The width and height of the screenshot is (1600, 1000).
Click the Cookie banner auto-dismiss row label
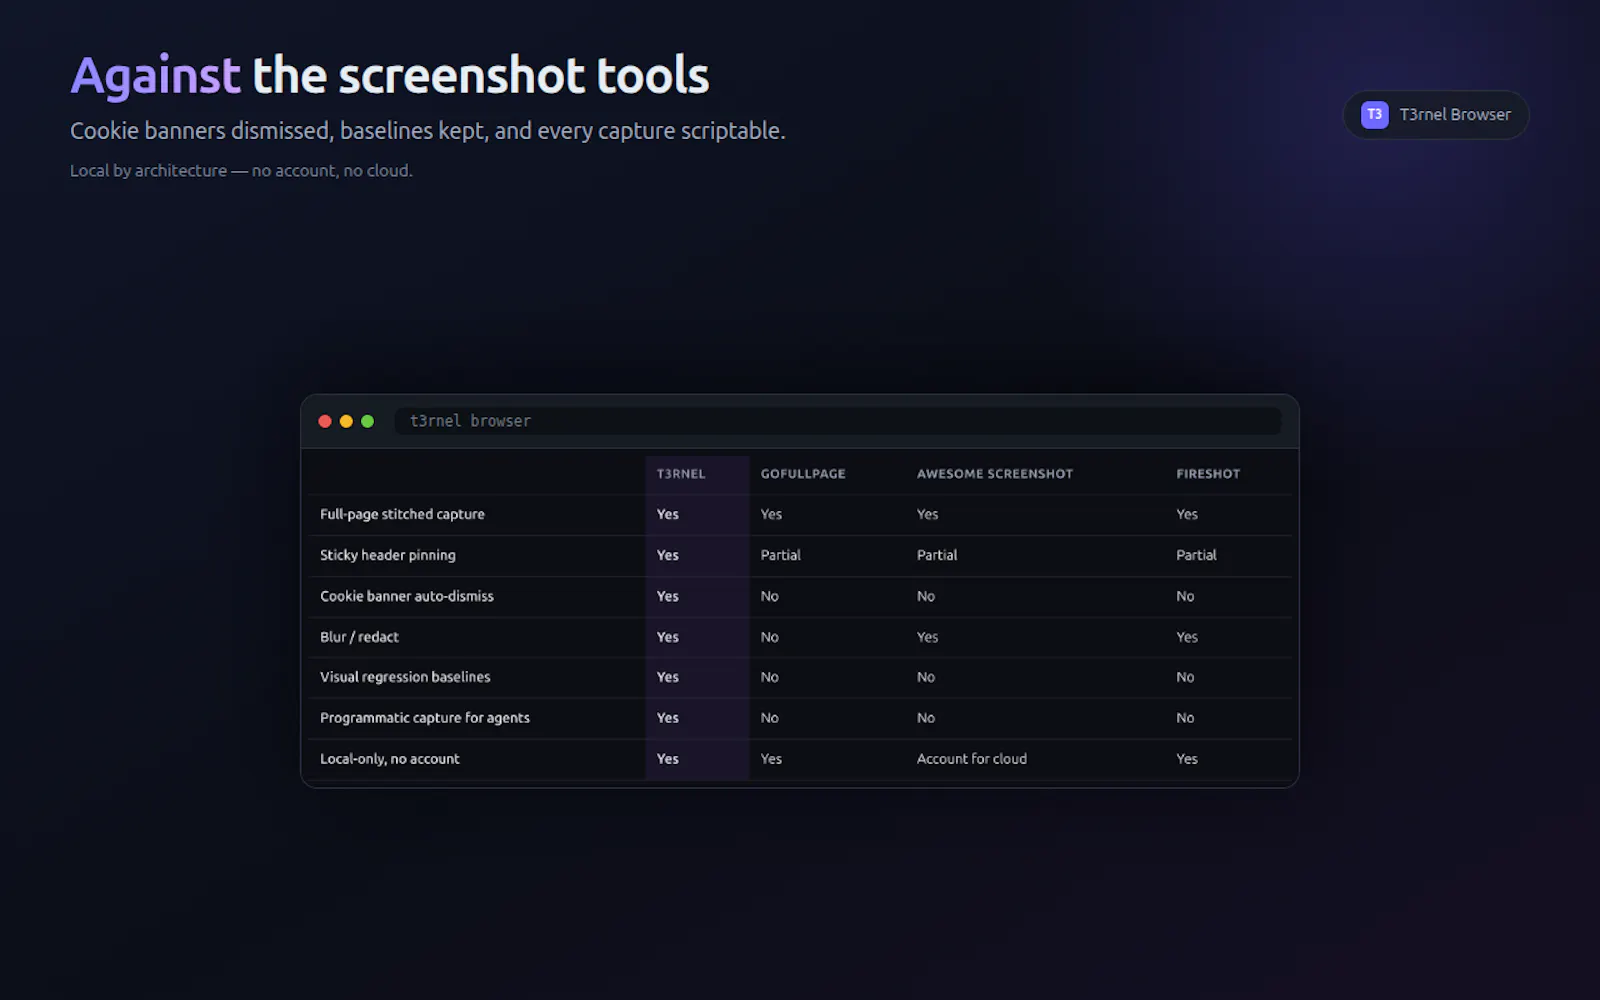pyautogui.click(x=407, y=596)
